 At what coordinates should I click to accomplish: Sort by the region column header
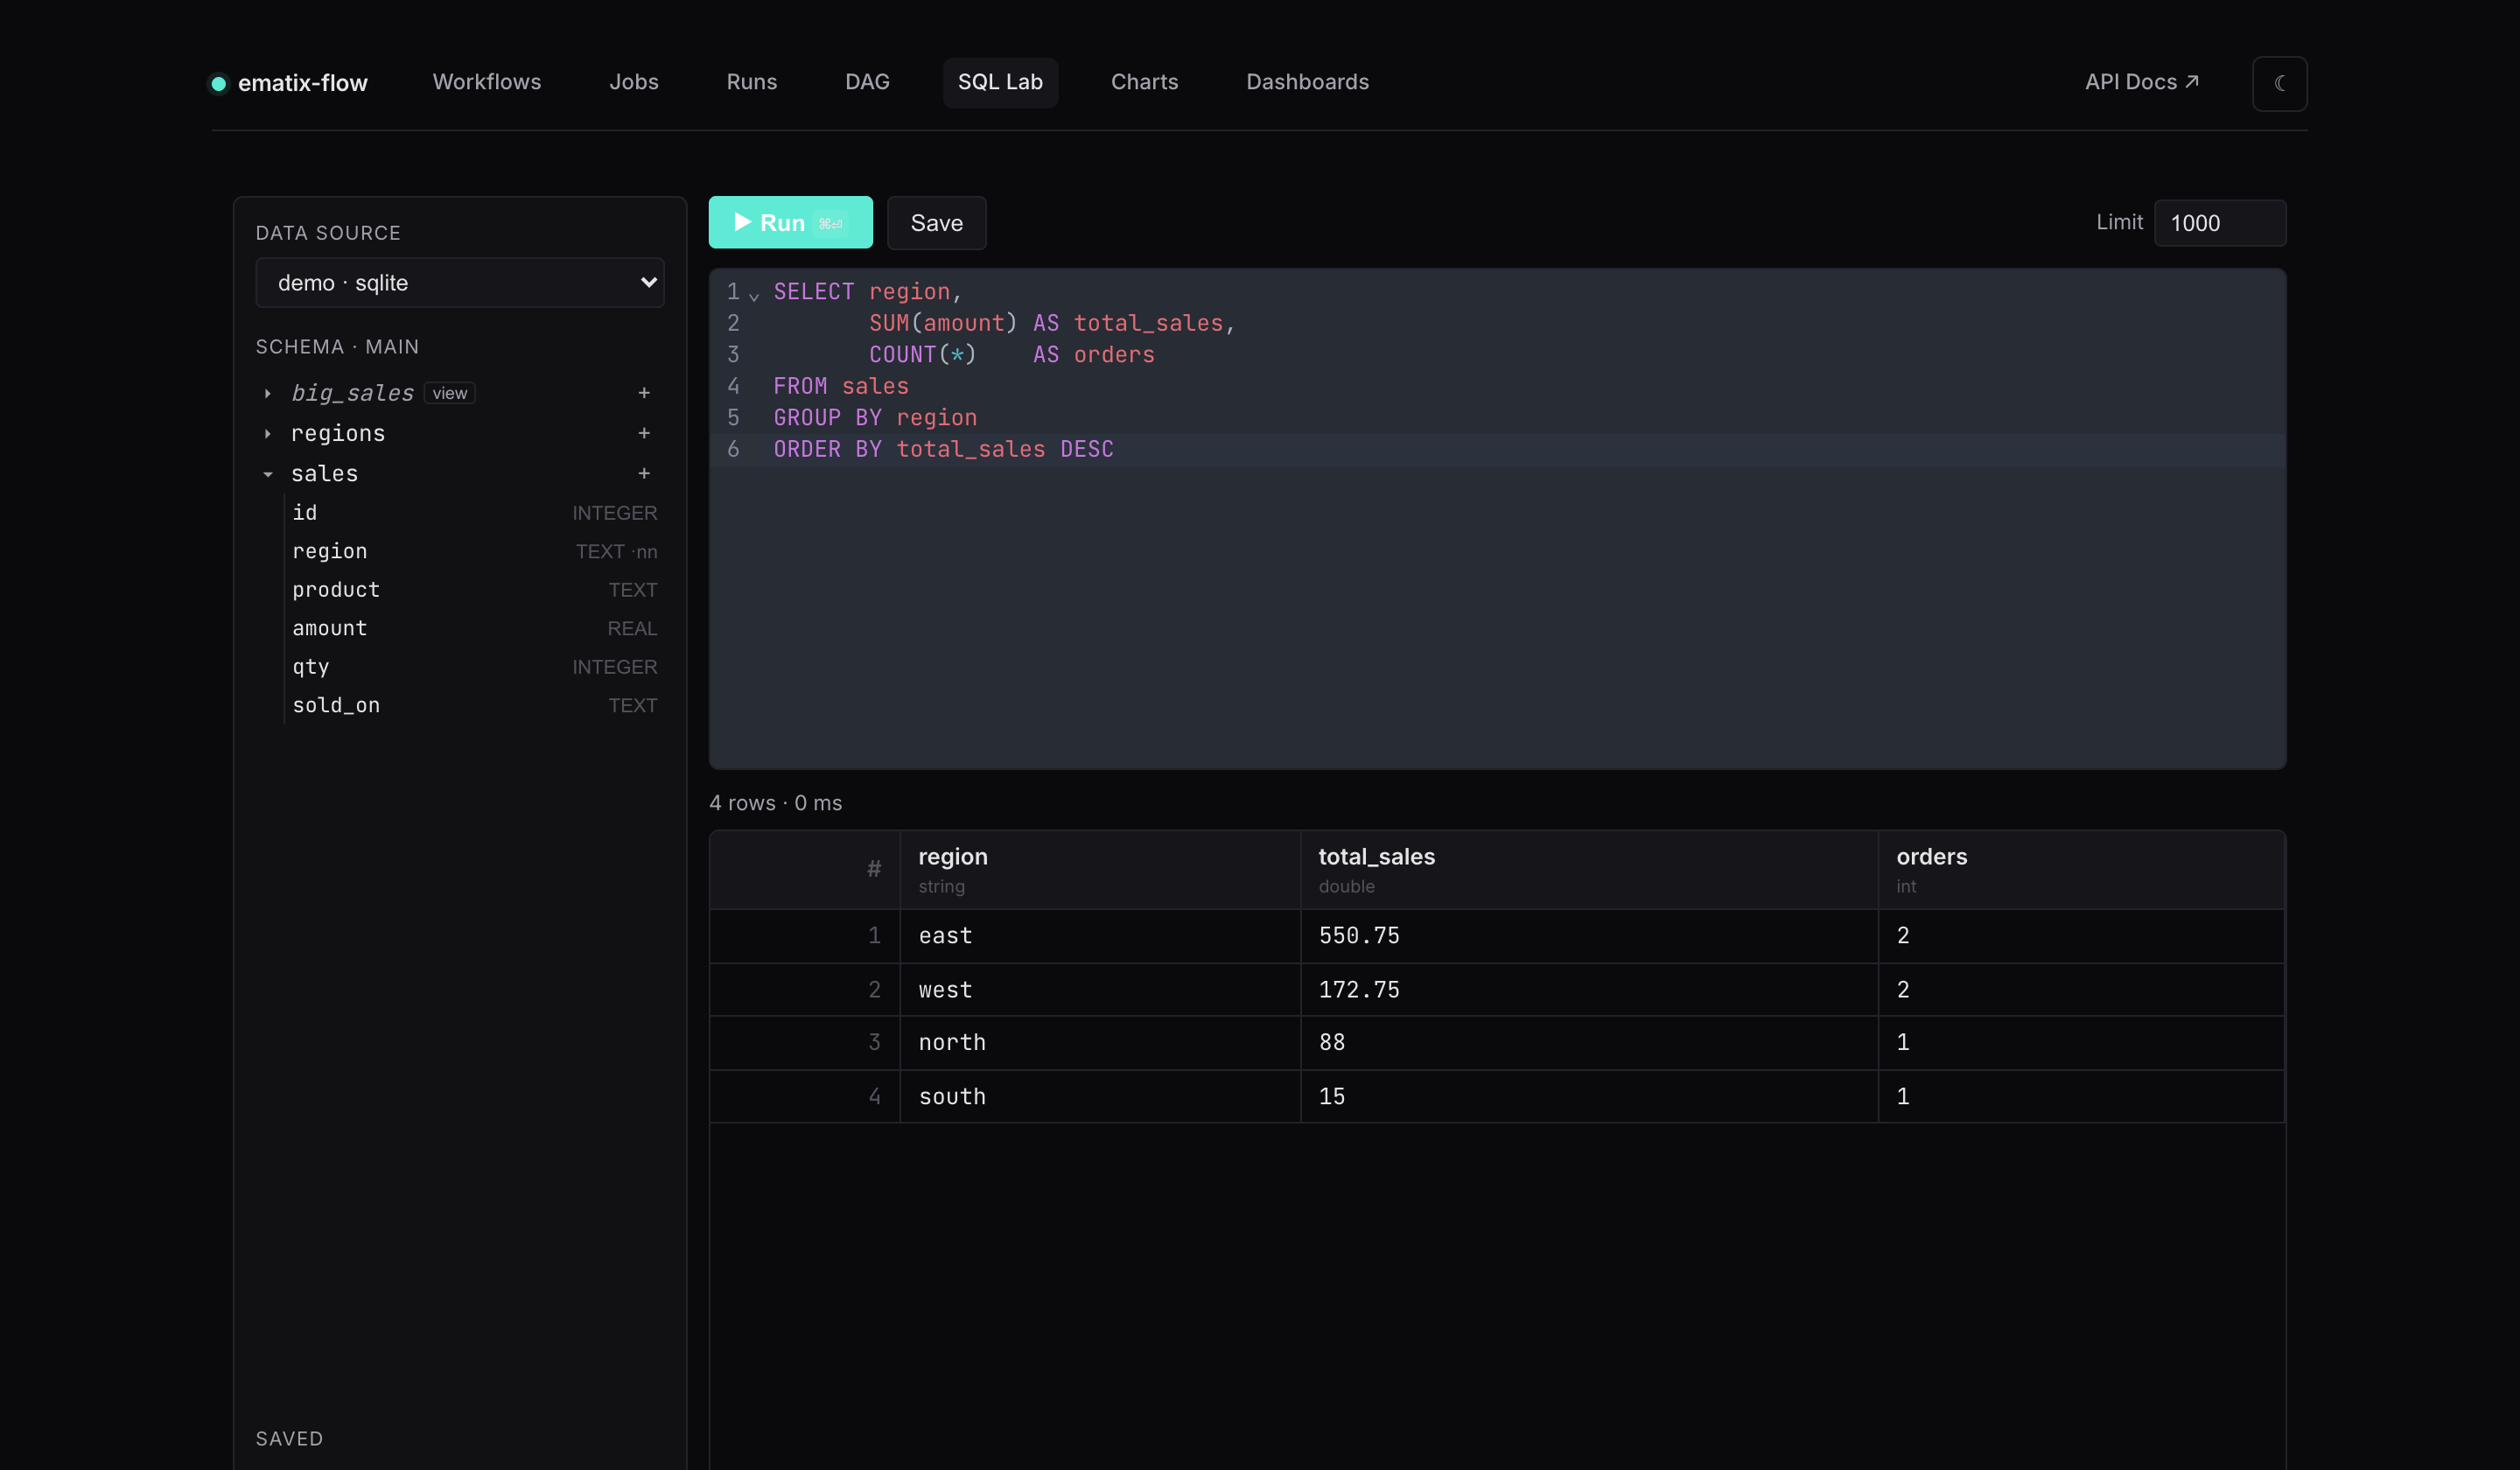pos(1100,869)
